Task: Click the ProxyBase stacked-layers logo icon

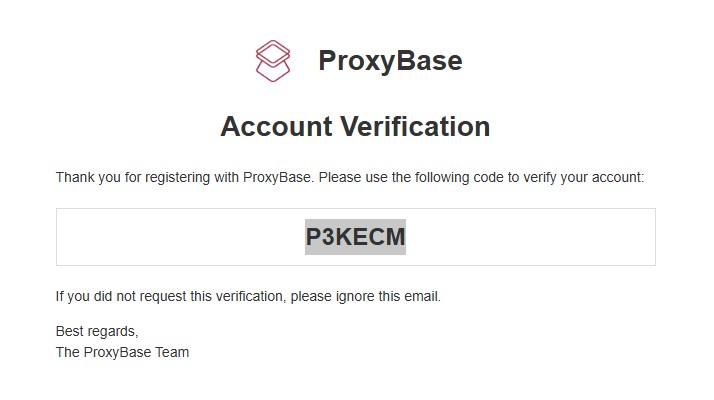Action: pyautogui.click(x=272, y=61)
